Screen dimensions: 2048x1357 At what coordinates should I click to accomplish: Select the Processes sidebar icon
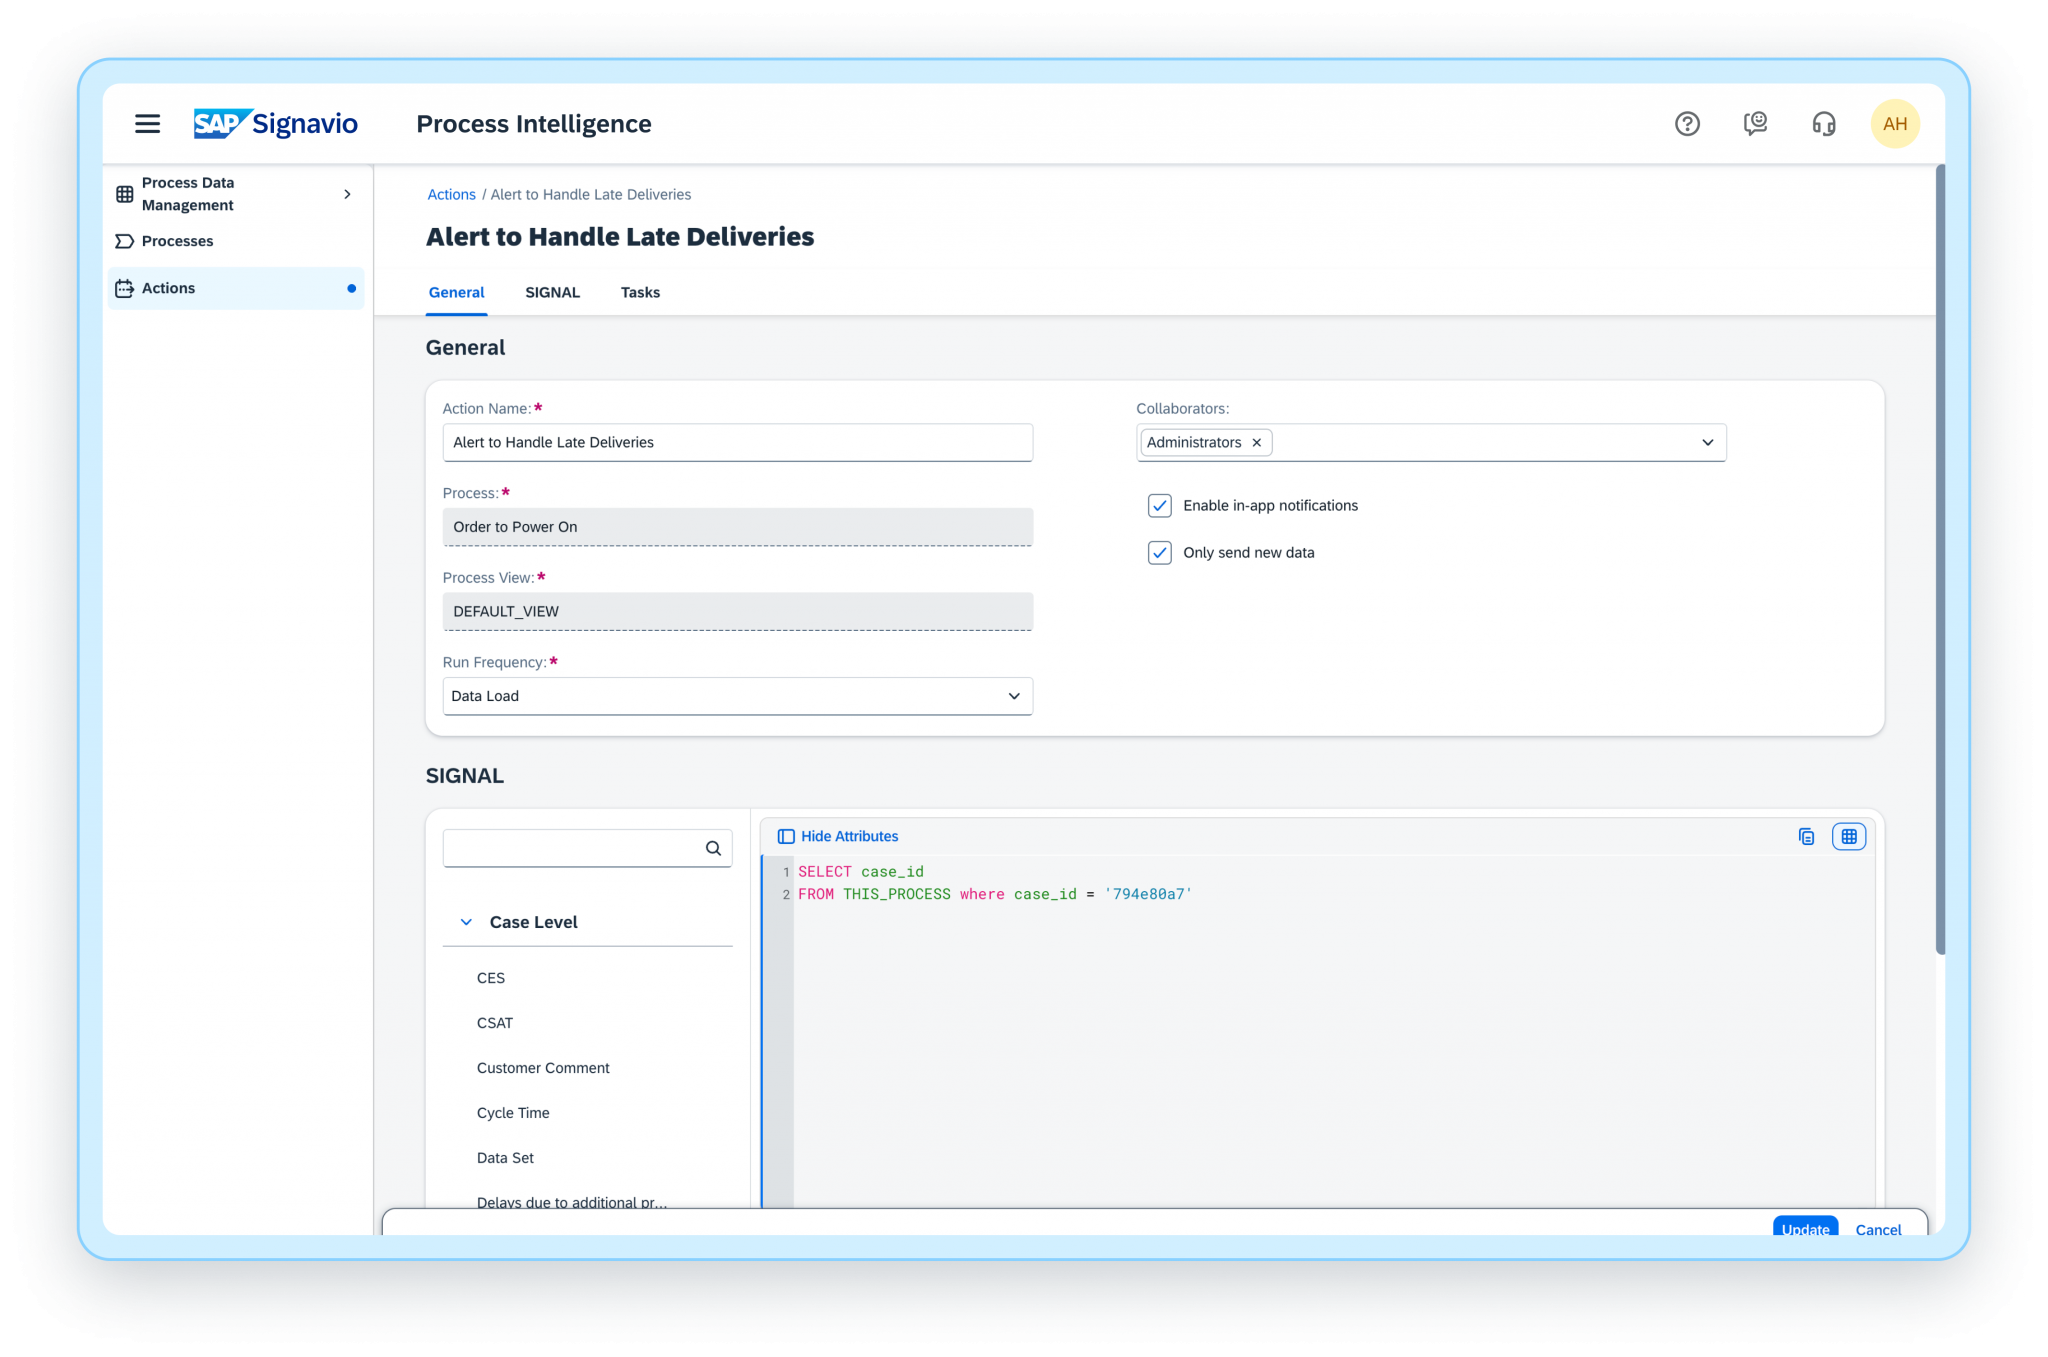click(123, 240)
